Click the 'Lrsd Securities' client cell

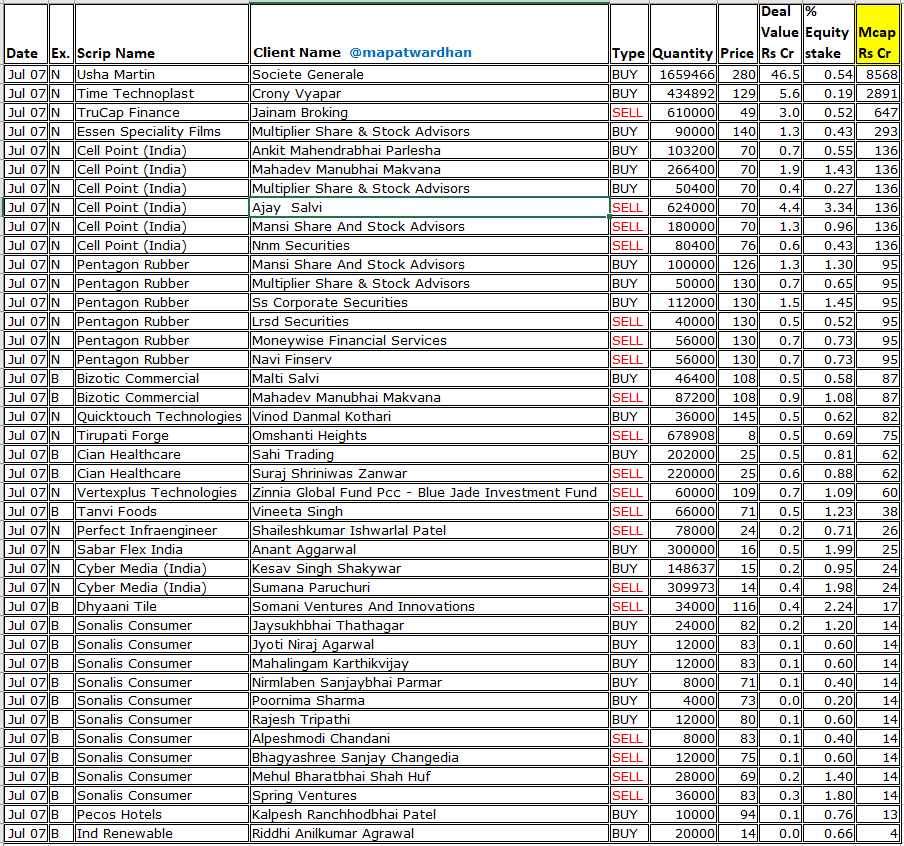429,322
